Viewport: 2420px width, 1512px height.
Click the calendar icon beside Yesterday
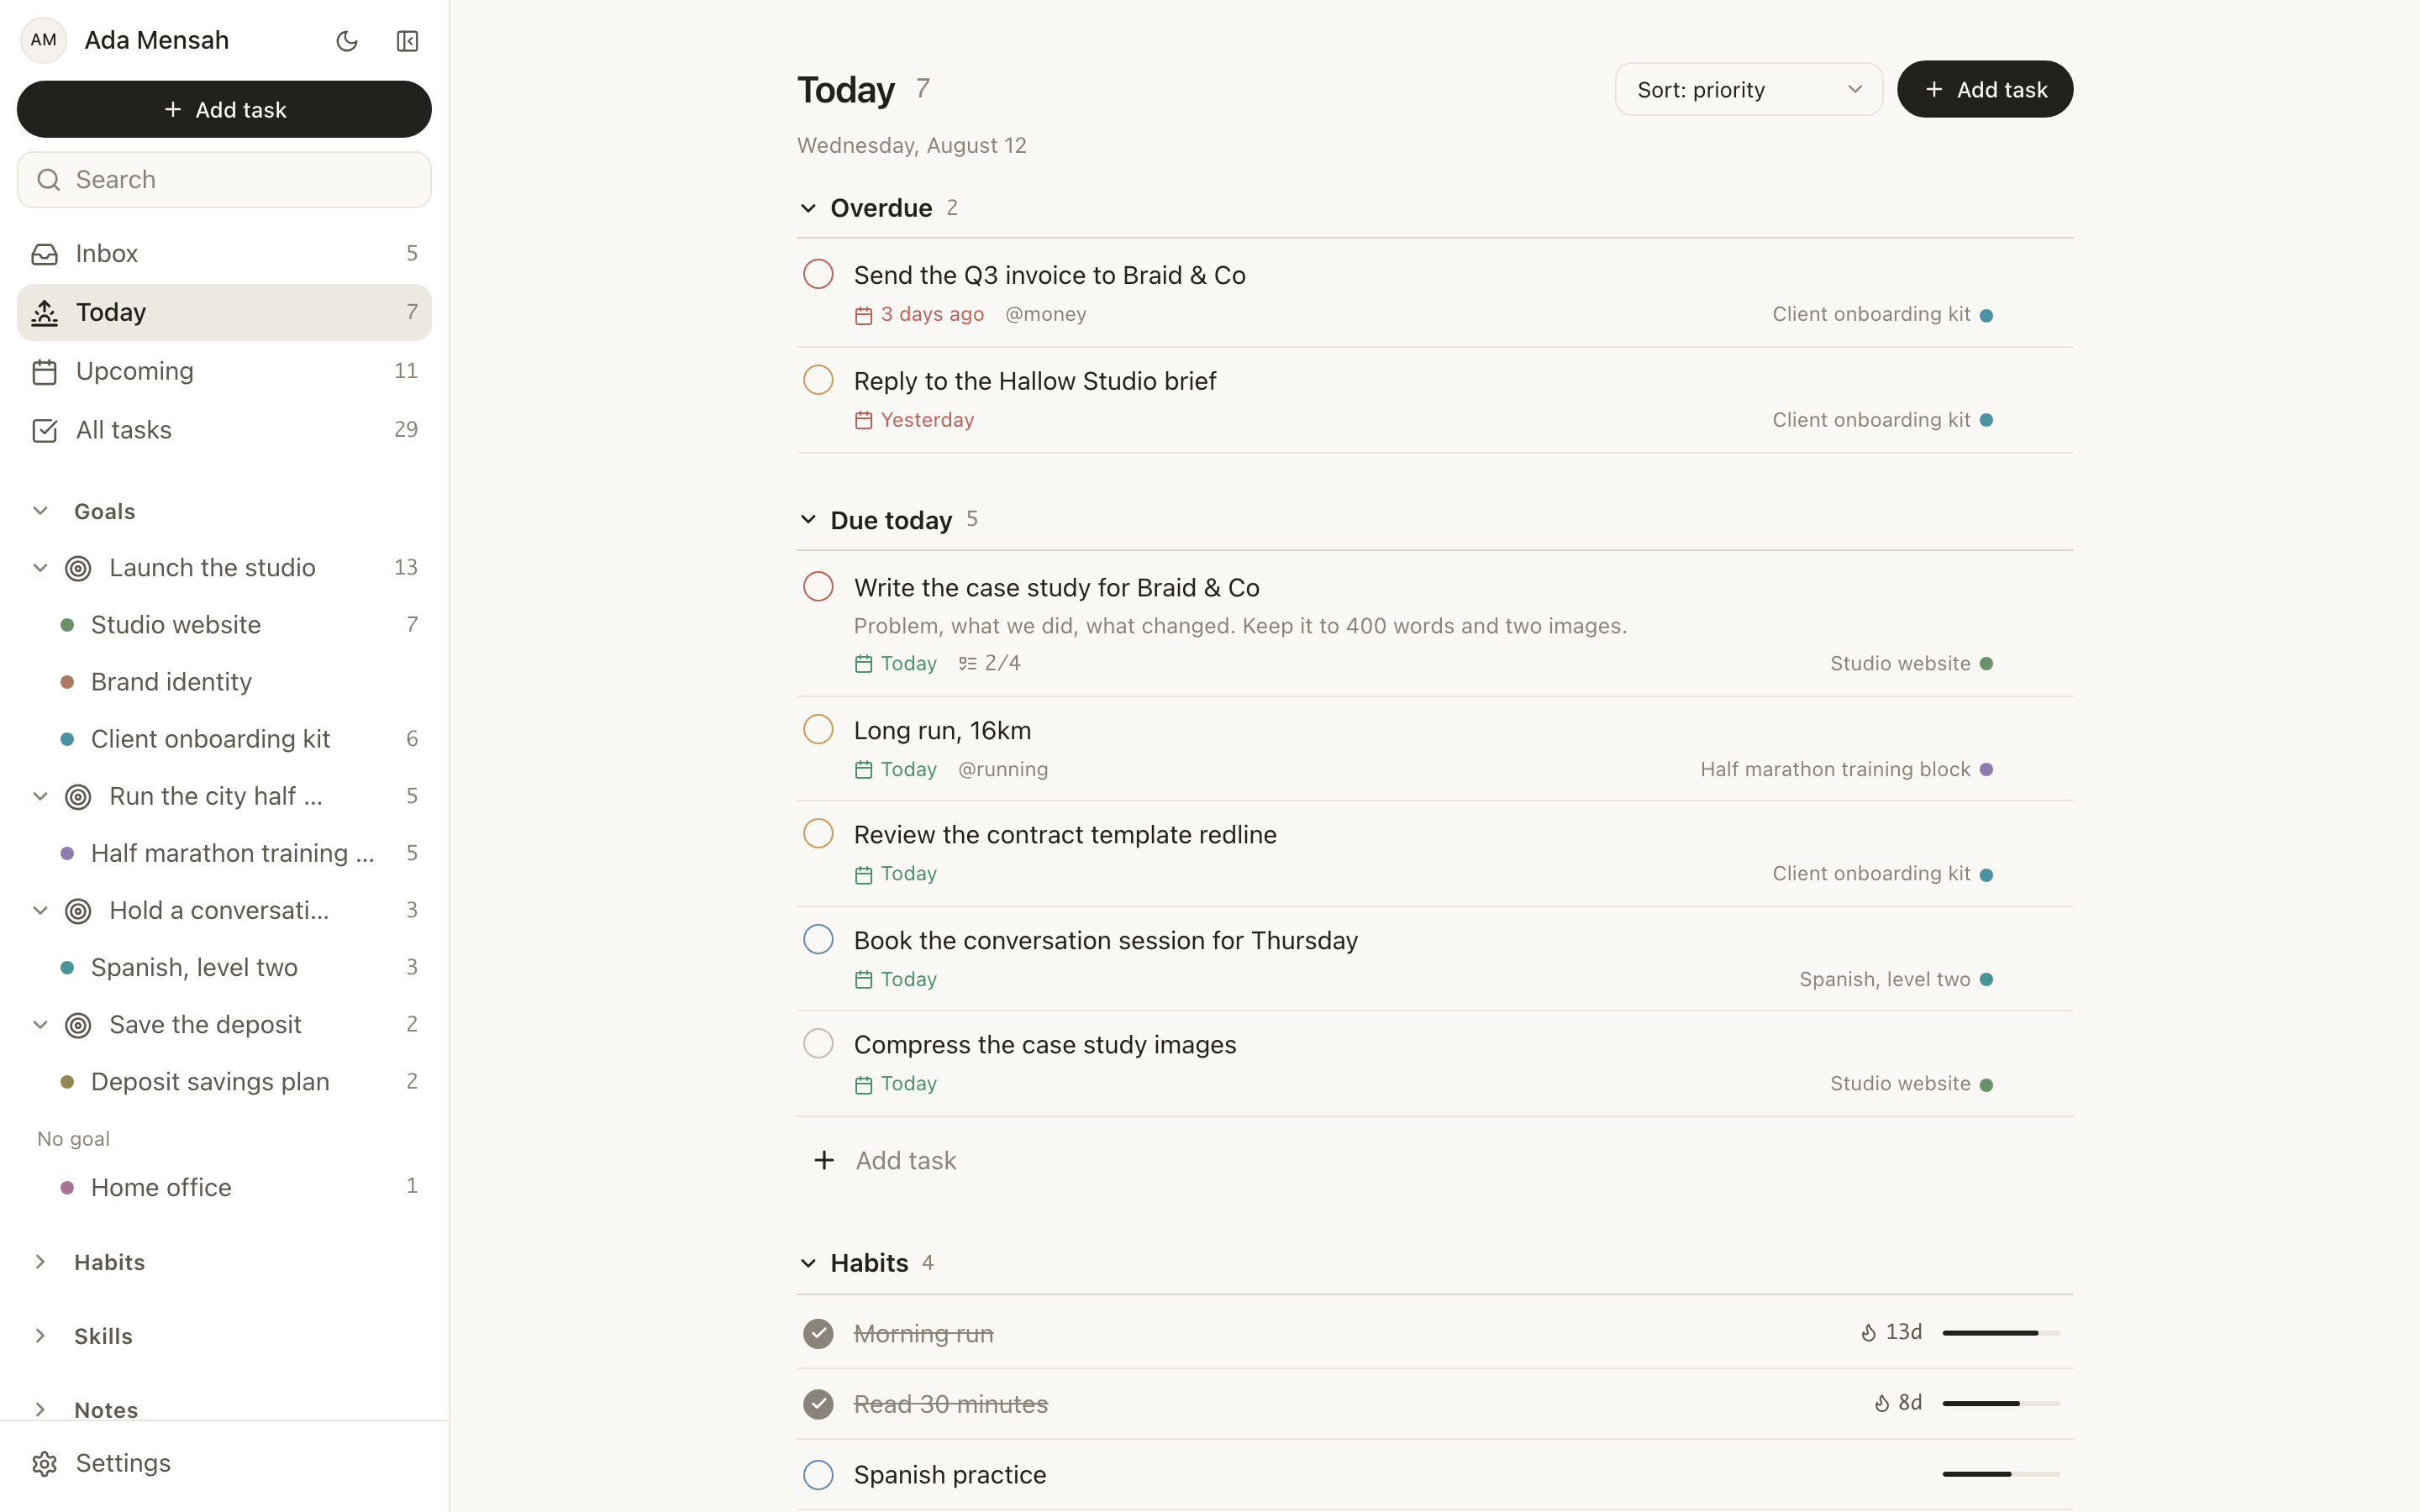pyautogui.click(x=864, y=420)
